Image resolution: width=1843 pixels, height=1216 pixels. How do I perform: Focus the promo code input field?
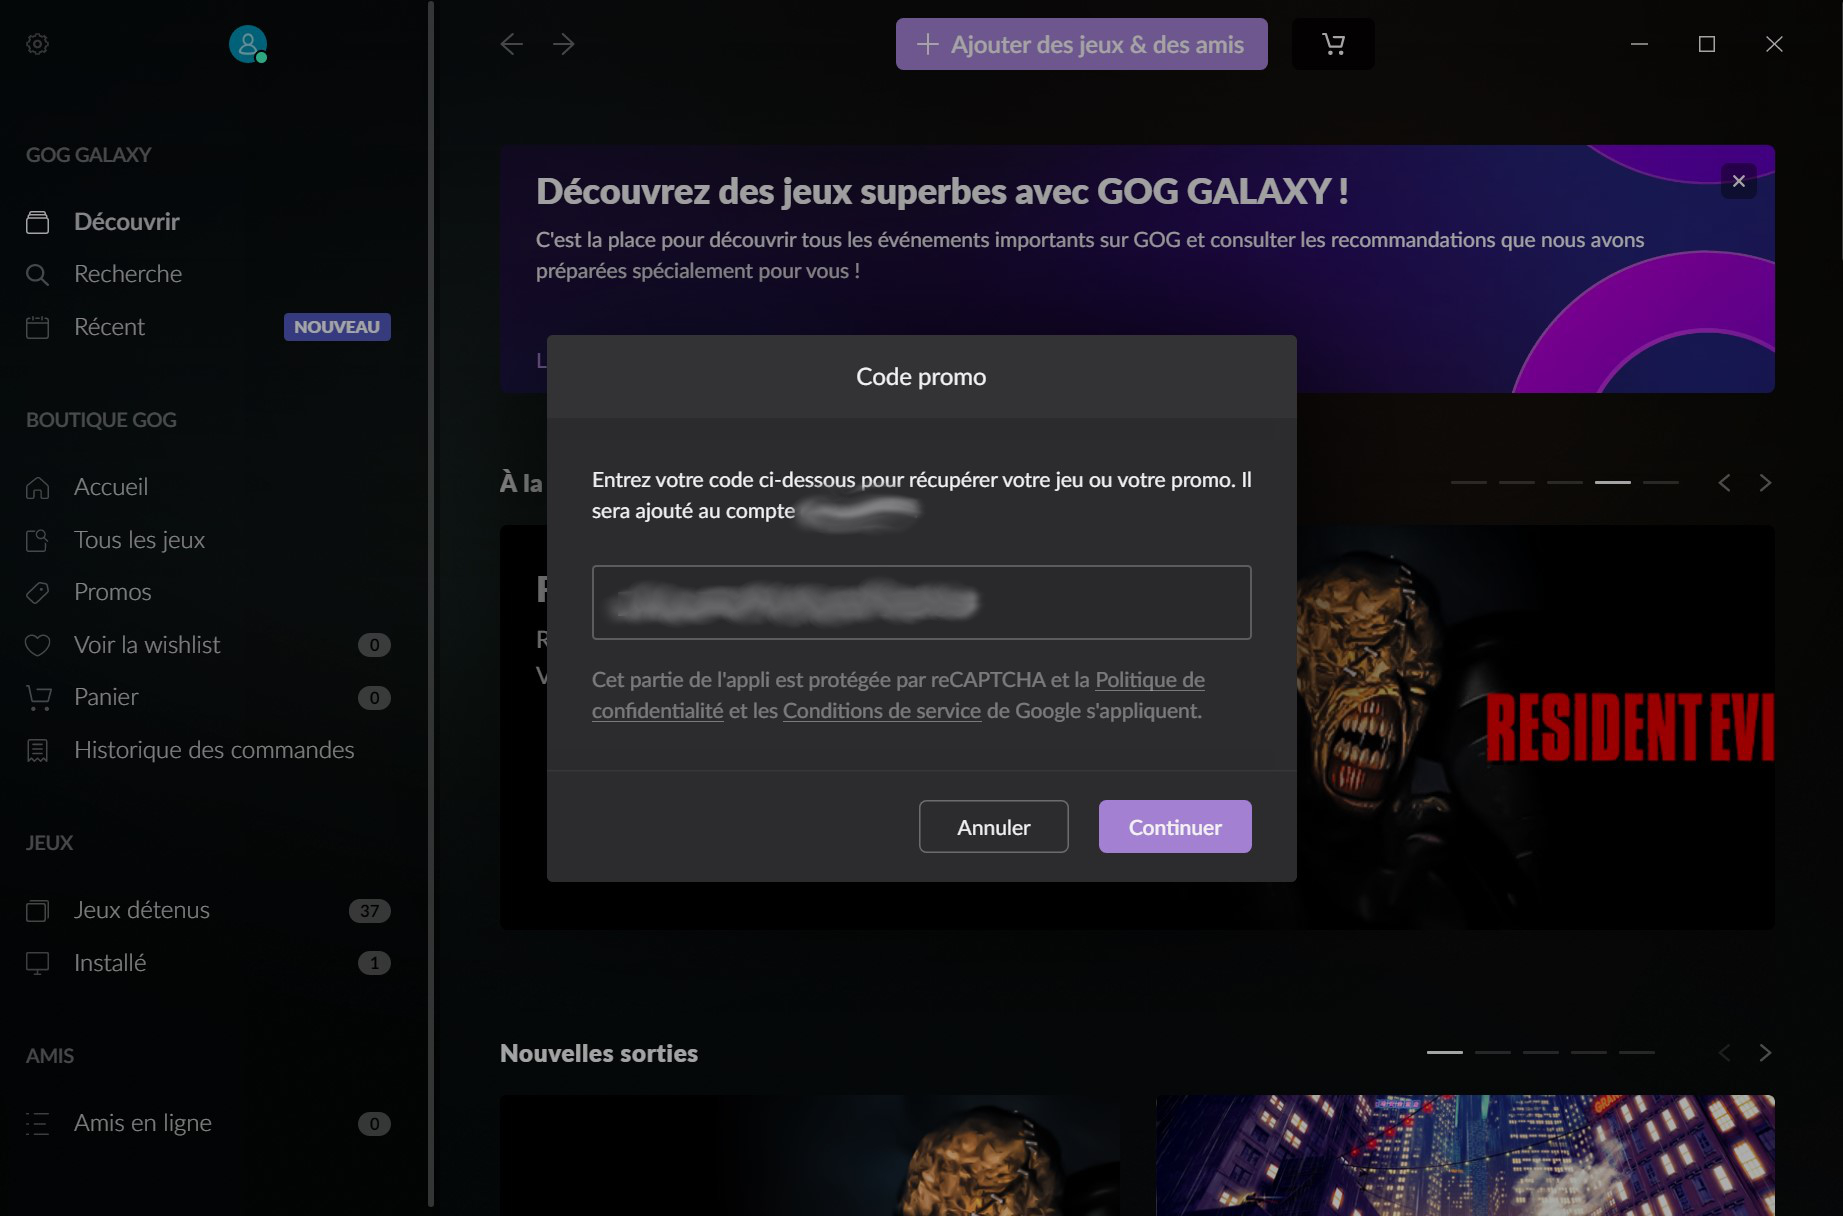(922, 603)
